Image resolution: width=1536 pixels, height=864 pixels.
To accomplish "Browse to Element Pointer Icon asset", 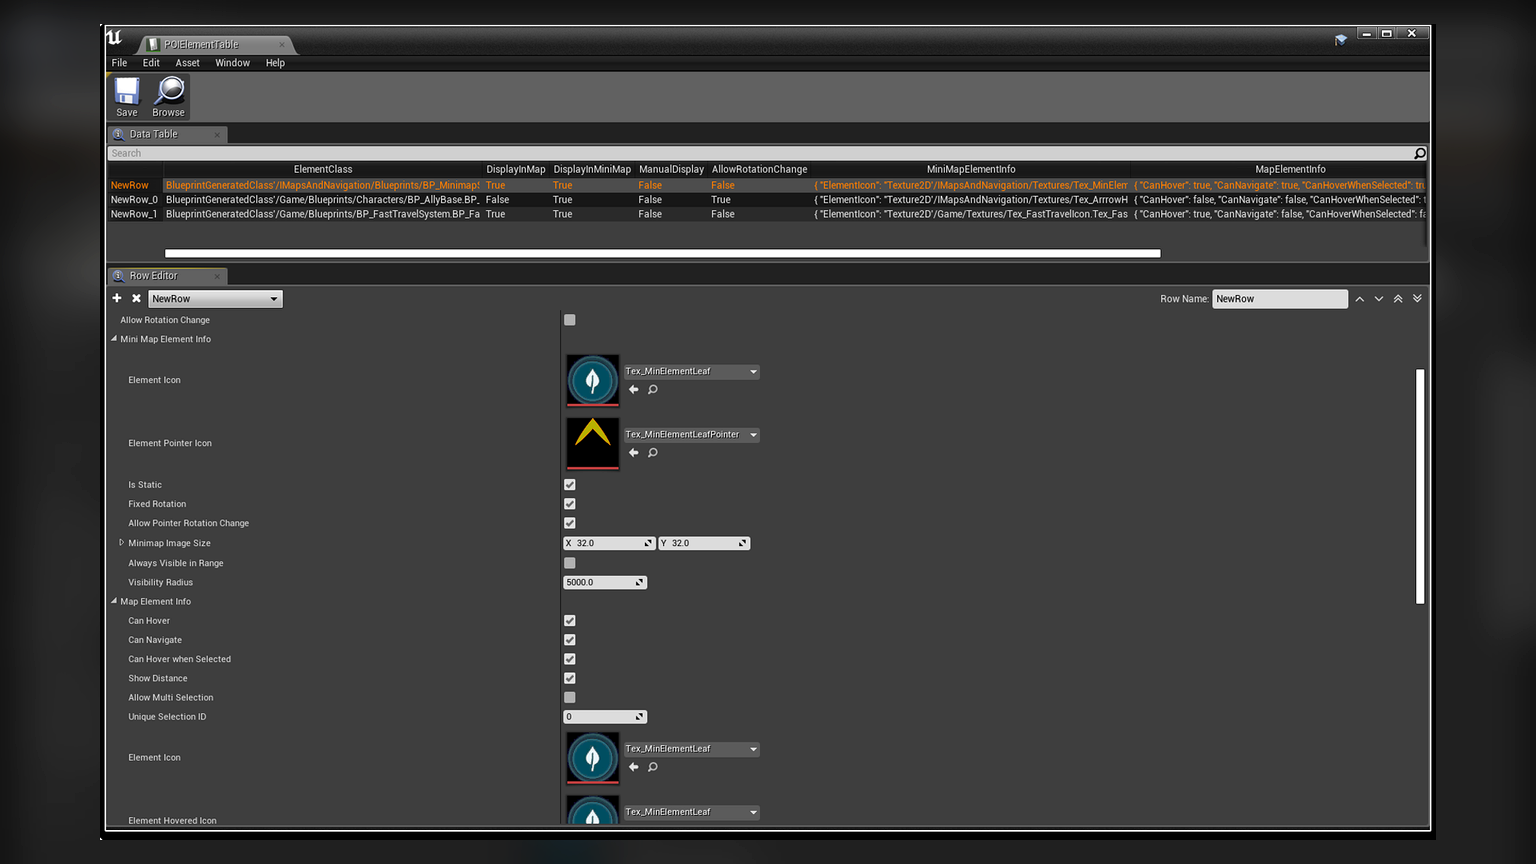I will click(653, 453).
